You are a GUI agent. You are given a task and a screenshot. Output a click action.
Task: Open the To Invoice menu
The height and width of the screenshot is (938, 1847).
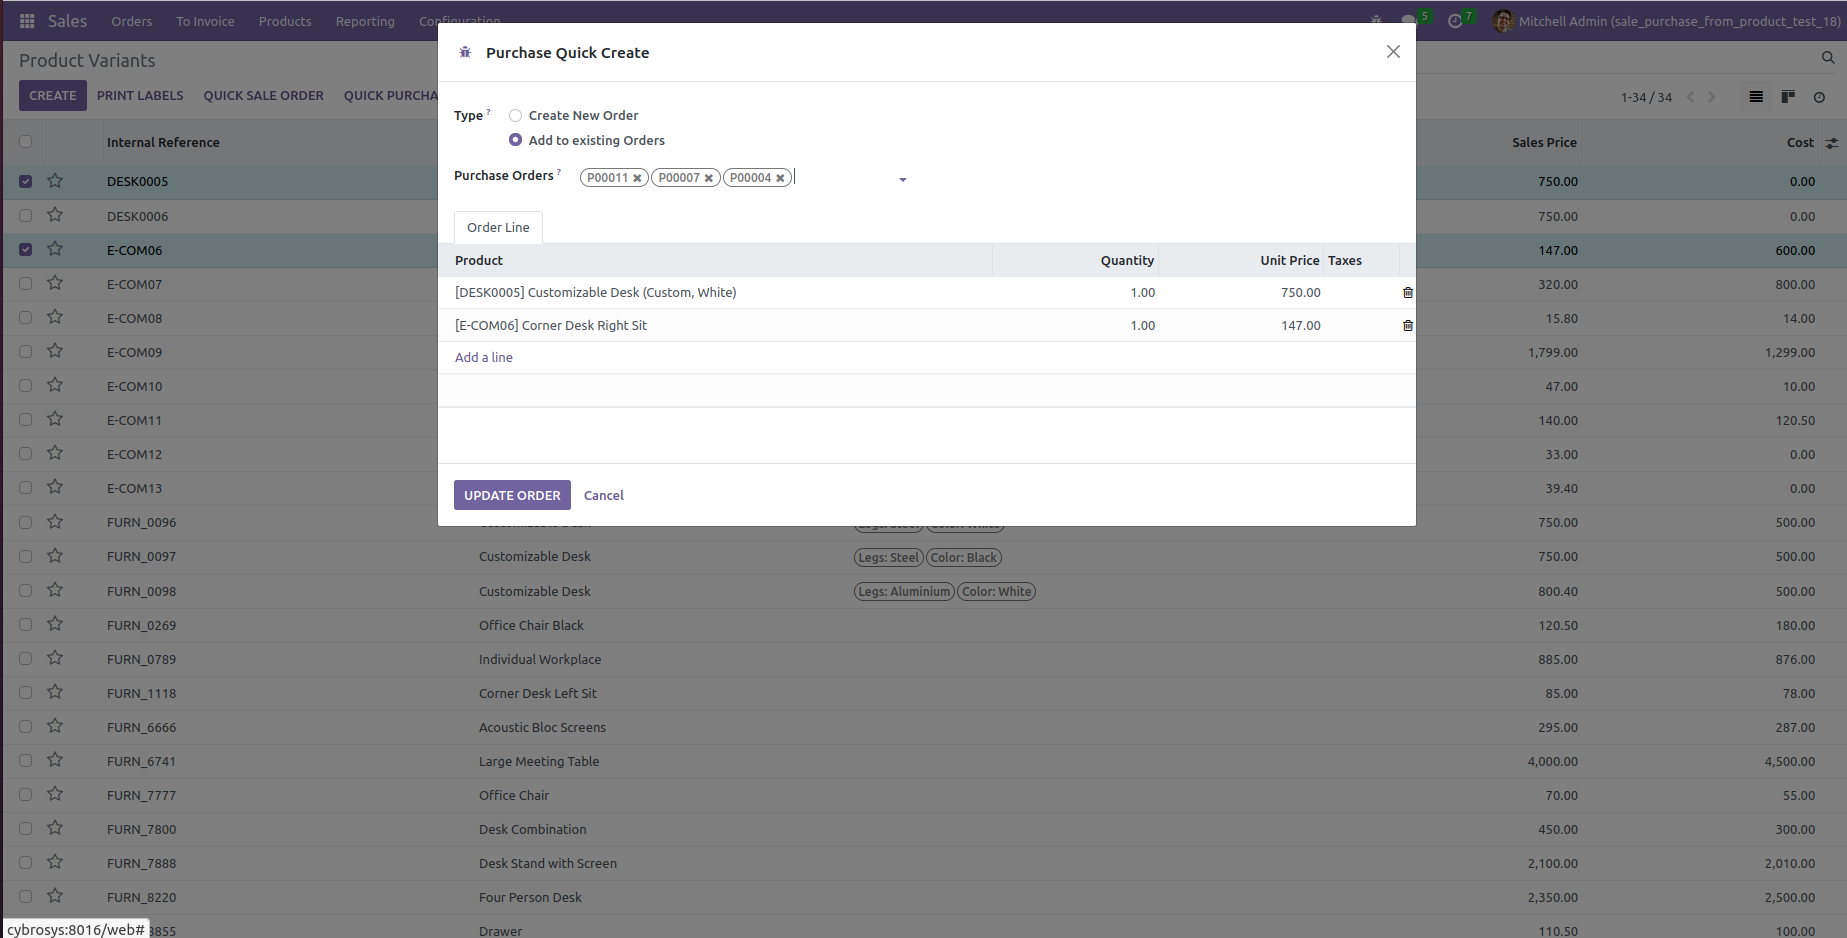205,21
